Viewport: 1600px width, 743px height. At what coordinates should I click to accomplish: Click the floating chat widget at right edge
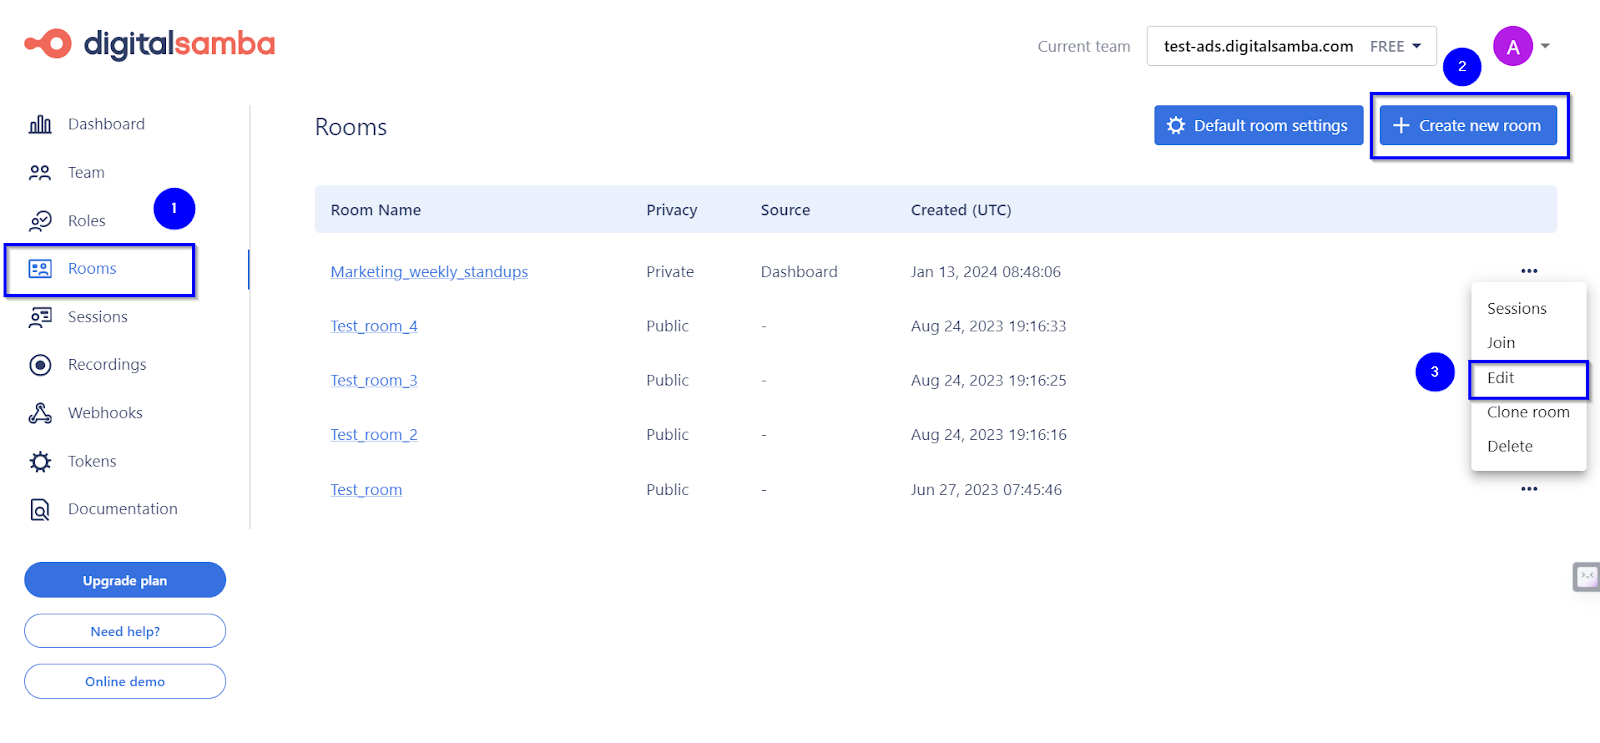click(x=1586, y=577)
